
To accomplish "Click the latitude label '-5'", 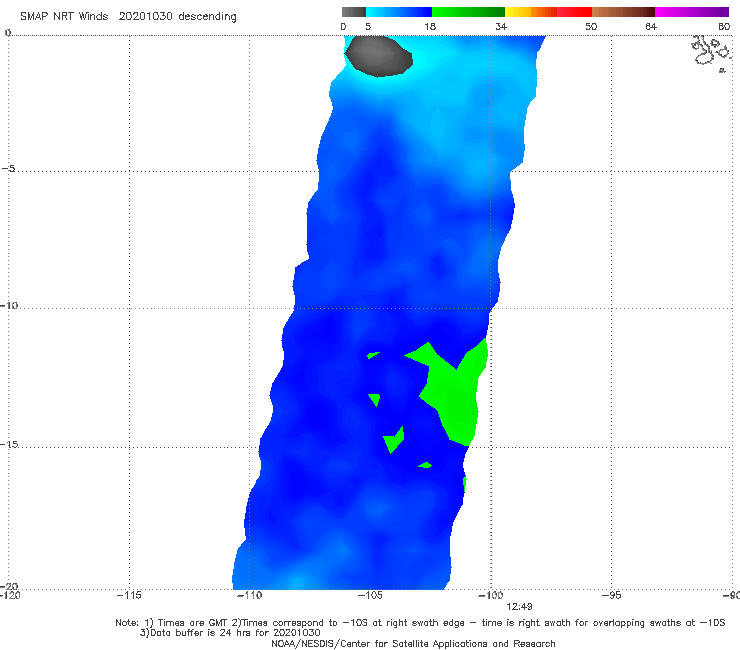I will point(9,169).
